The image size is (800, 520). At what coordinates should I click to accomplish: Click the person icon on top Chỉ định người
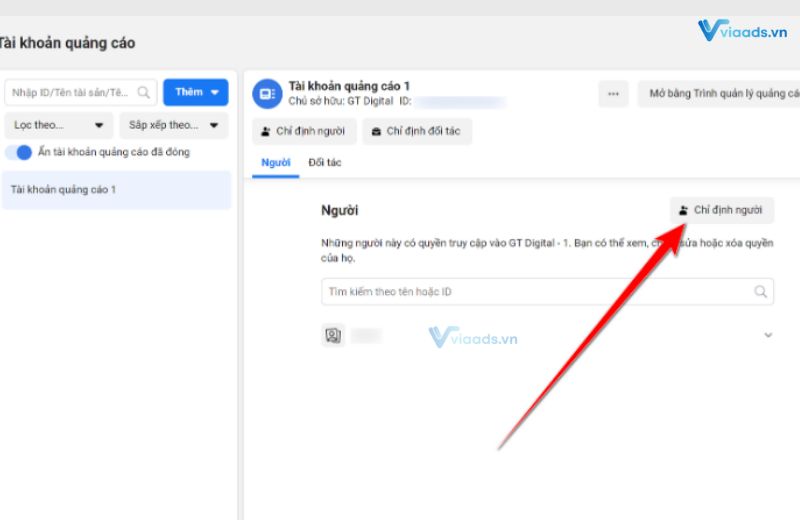267,131
